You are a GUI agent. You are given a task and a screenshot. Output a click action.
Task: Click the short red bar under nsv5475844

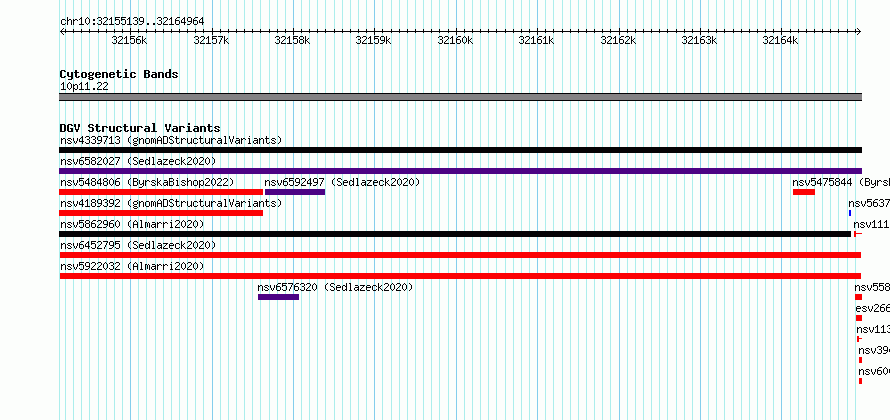click(x=804, y=192)
